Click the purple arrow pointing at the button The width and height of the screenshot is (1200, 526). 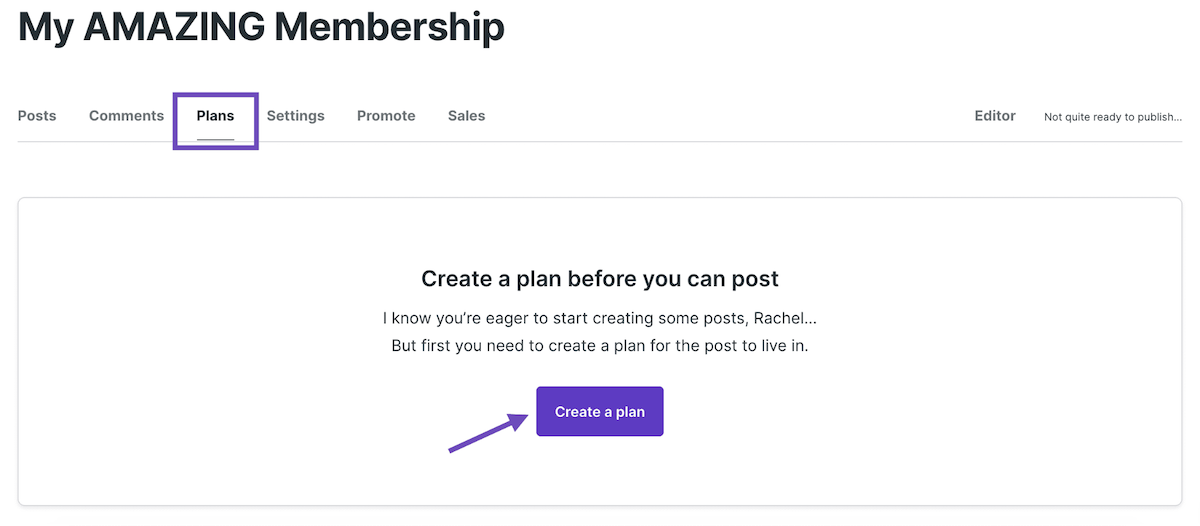click(x=488, y=433)
